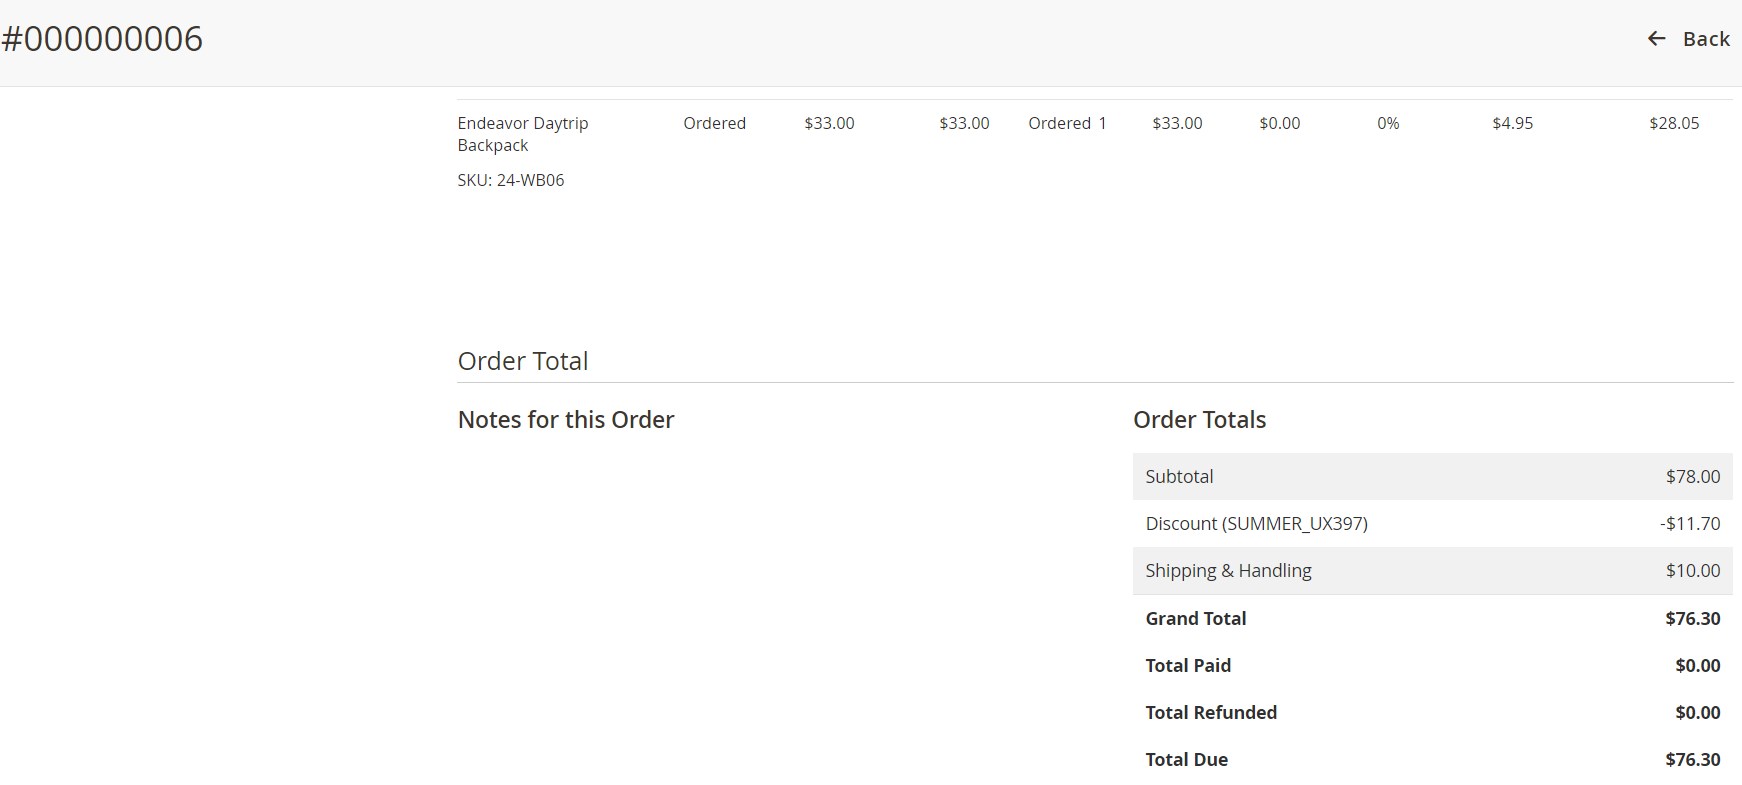Click the SKU: 24-WB06 text
The height and width of the screenshot is (785, 1742).
(x=510, y=180)
